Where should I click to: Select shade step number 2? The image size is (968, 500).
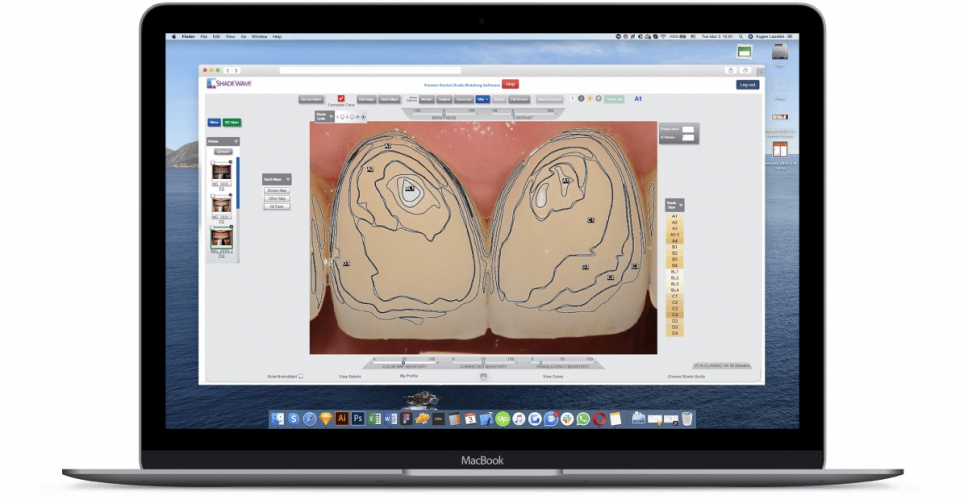(x=581, y=99)
